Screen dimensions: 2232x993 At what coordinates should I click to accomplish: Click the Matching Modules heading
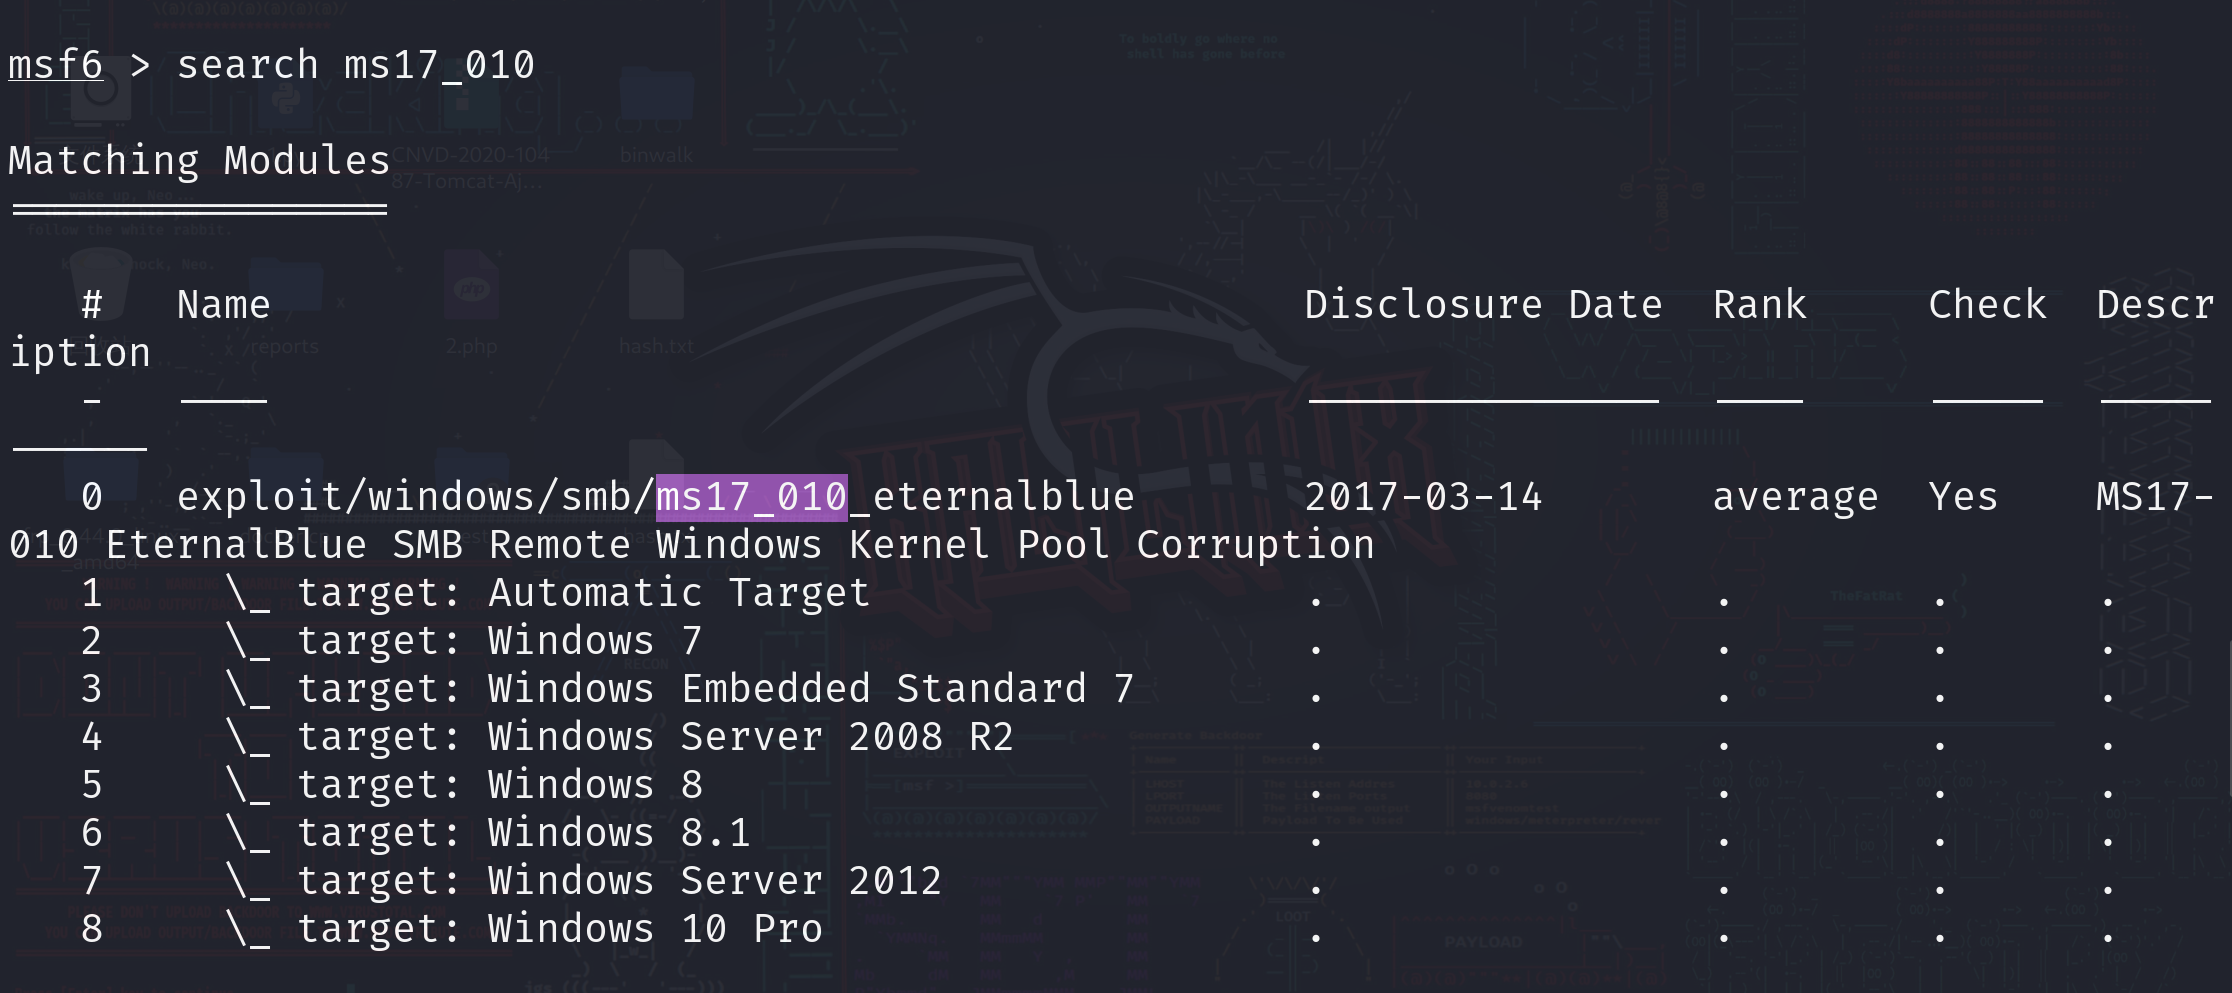coord(199,162)
